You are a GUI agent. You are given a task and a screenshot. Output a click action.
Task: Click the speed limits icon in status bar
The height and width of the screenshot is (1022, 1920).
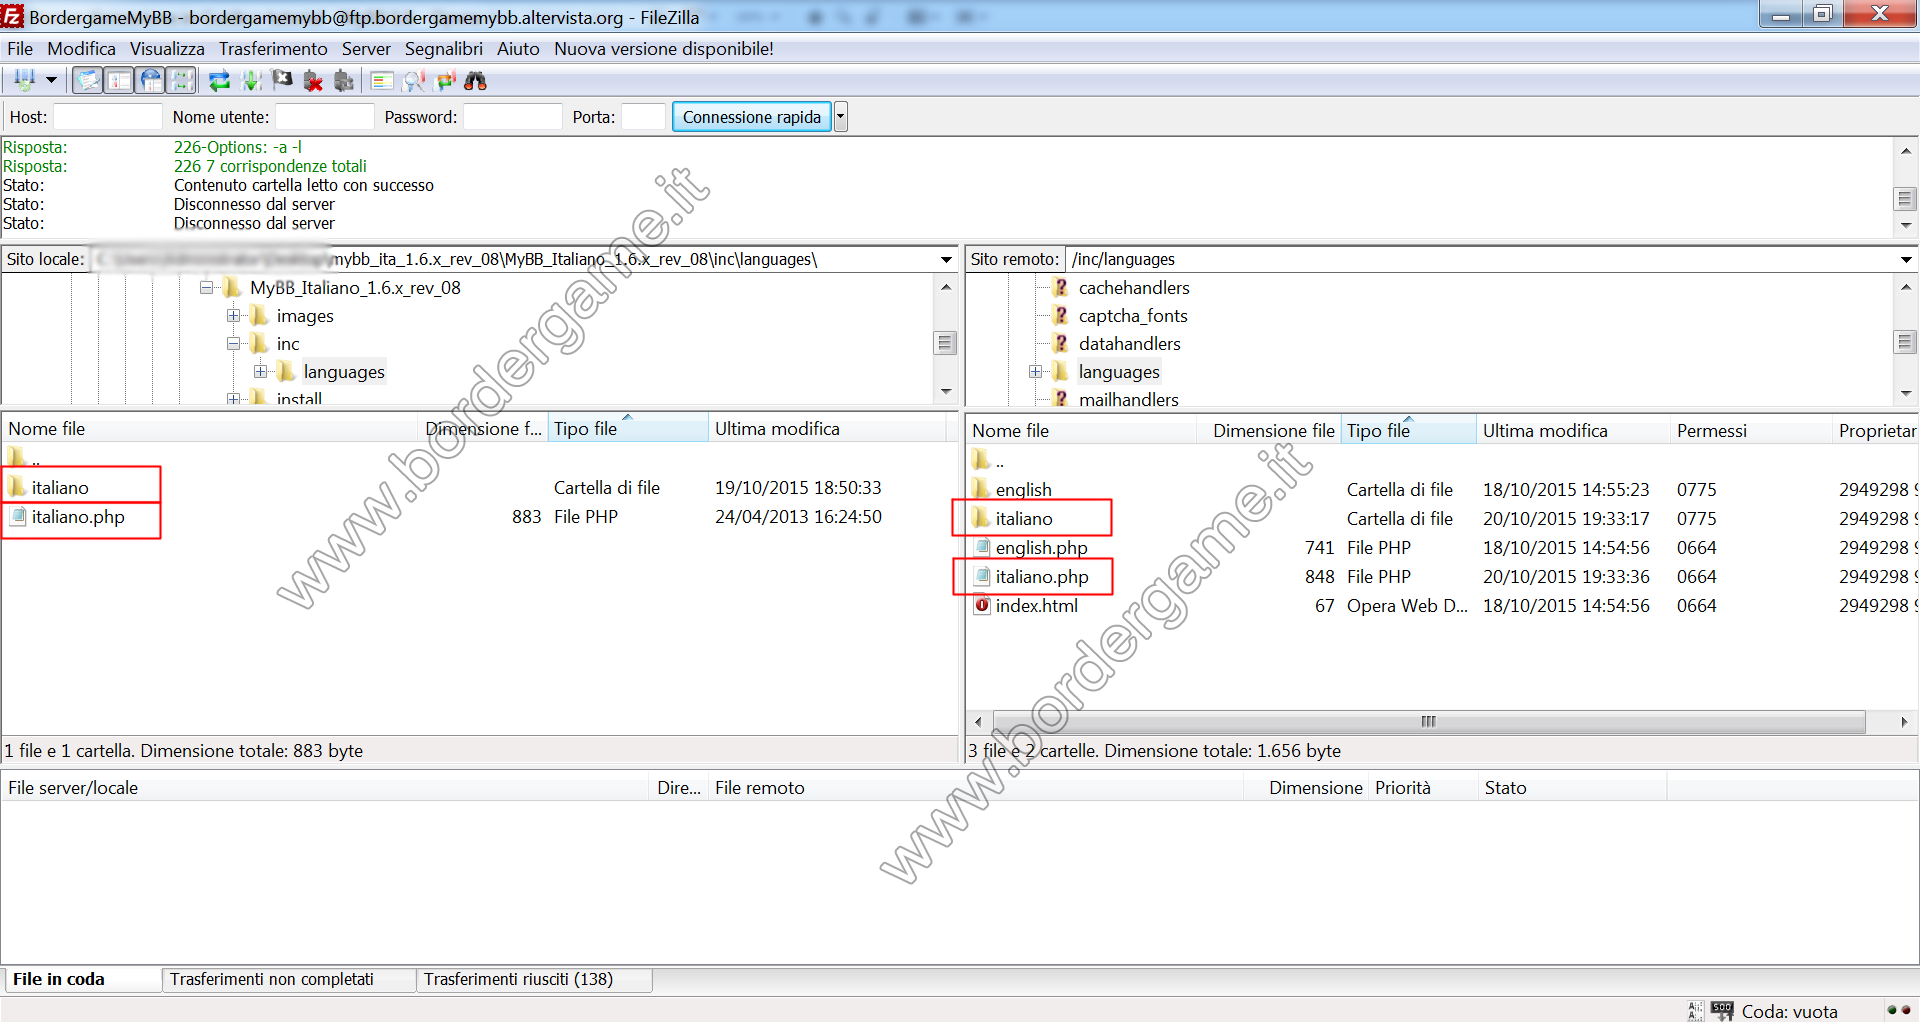click(x=1721, y=1011)
